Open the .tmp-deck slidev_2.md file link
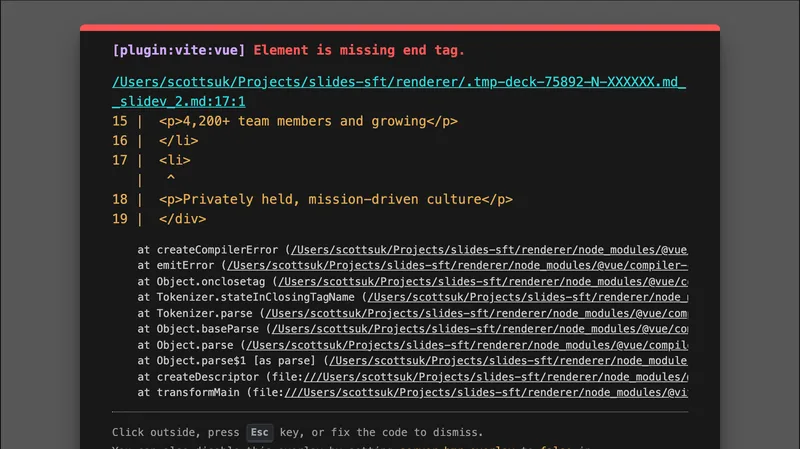 coord(398,82)
